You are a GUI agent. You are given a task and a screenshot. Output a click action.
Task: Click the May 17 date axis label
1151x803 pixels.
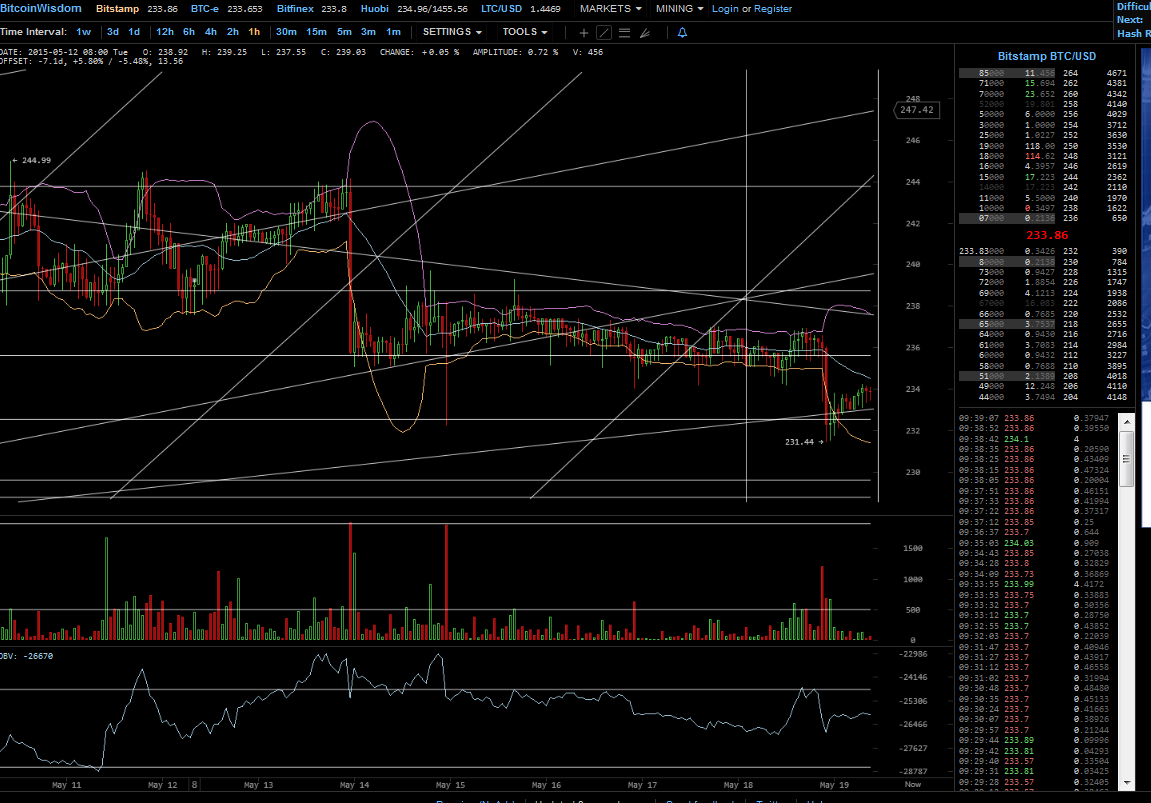tap(642, 785)
